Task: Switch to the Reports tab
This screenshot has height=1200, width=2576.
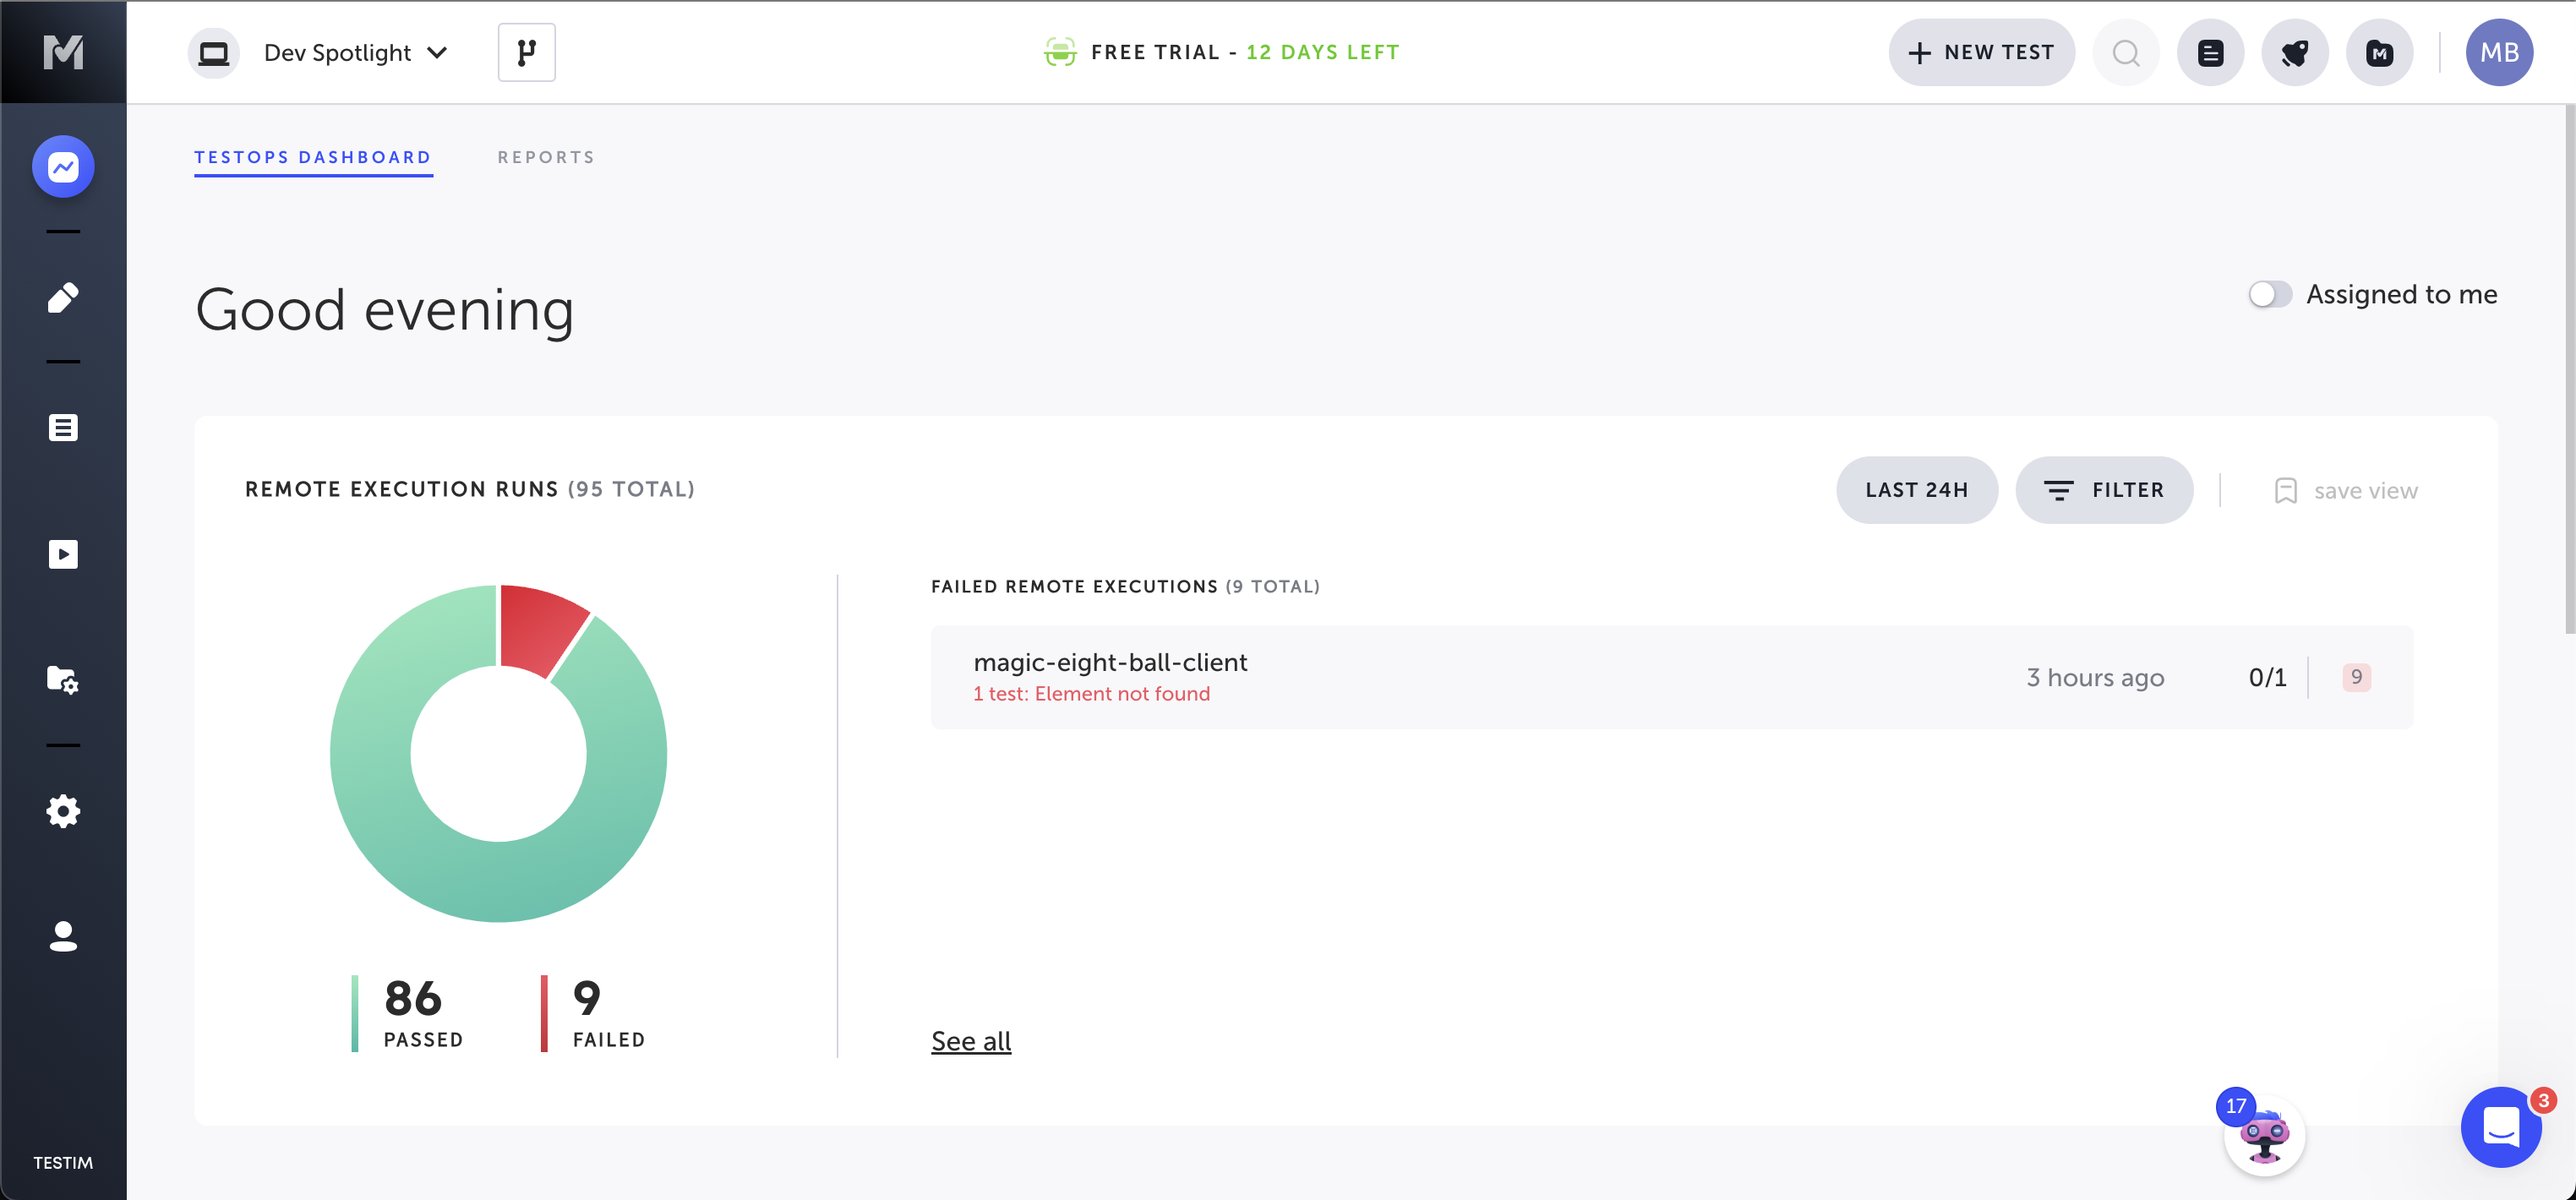Action: pyautogui.click(x=546, y=157)
